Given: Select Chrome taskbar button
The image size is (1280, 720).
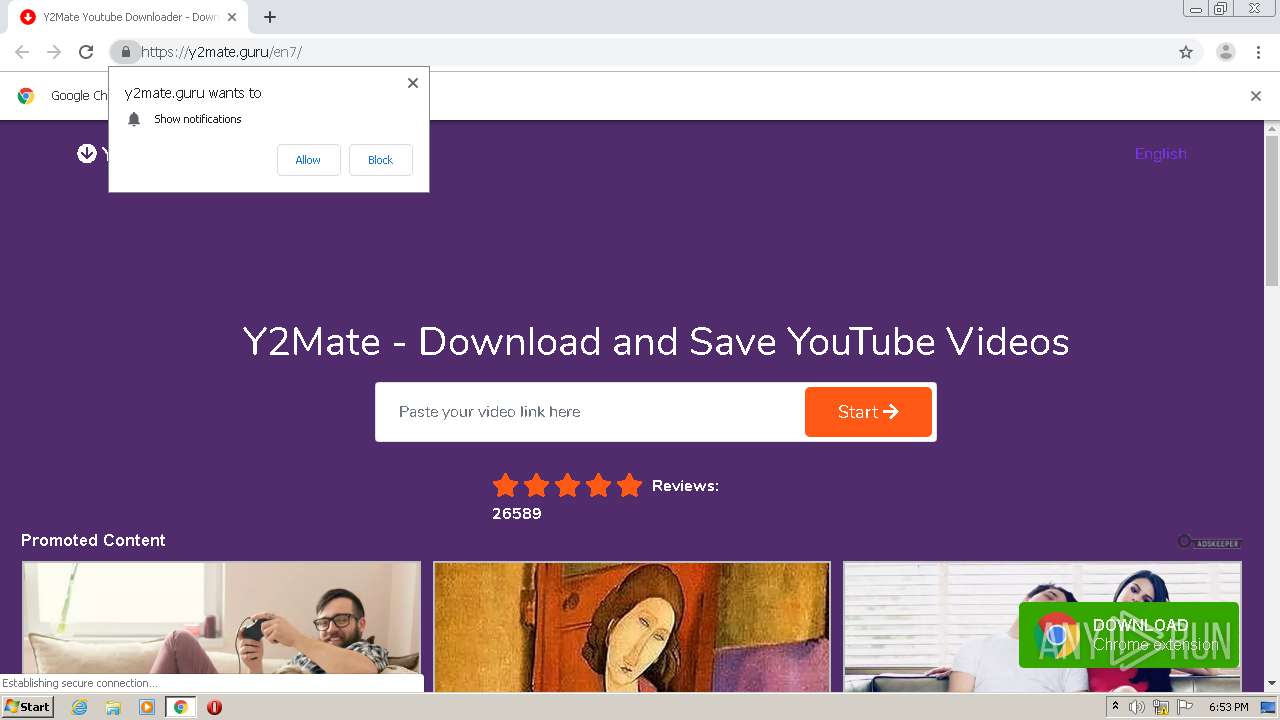Looking at the screenshot, I should pos(180,707).
